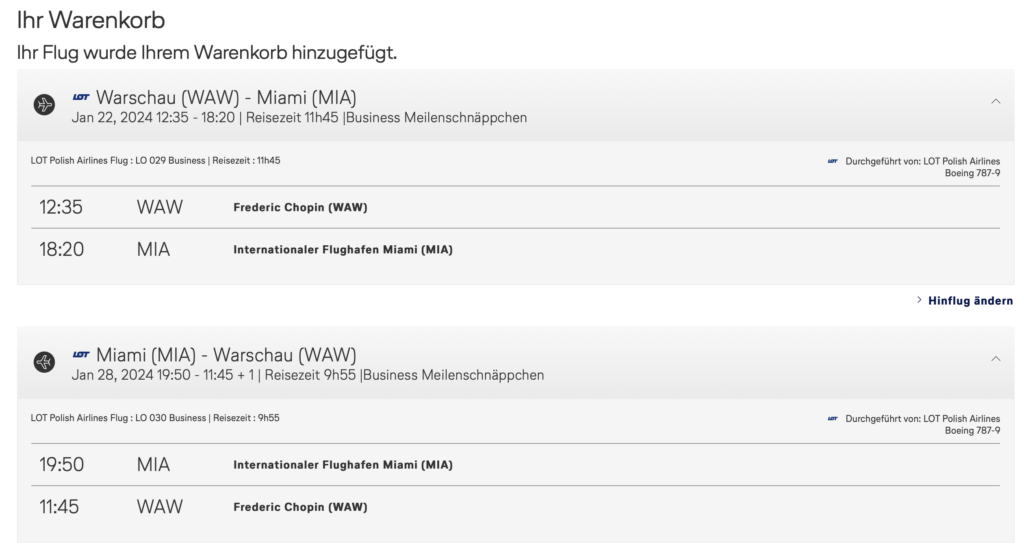Screen dimensions: 1024x549
Task: Click the Jan 28, 2024 return flight summary
Action: tap(308, 375)
